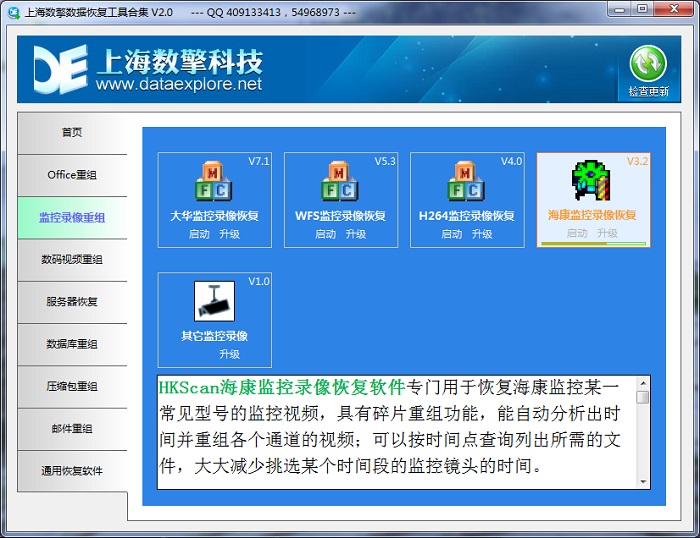Click the 其它监控录像 title text
This screenshot has width=700, height=538.
click(x=214, y=336)
